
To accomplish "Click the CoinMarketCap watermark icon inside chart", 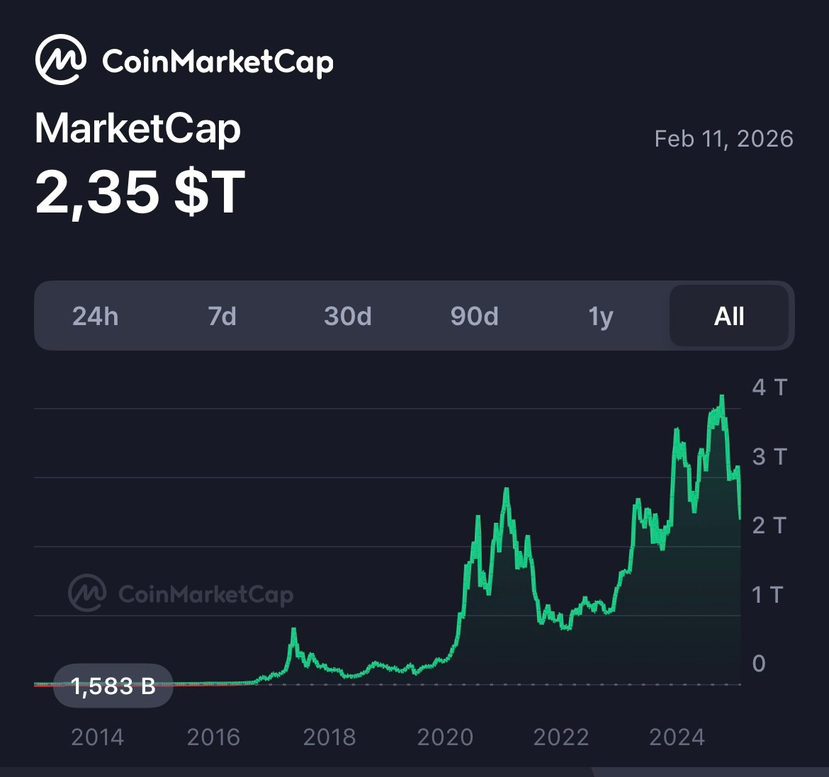I will click(87, 593).
